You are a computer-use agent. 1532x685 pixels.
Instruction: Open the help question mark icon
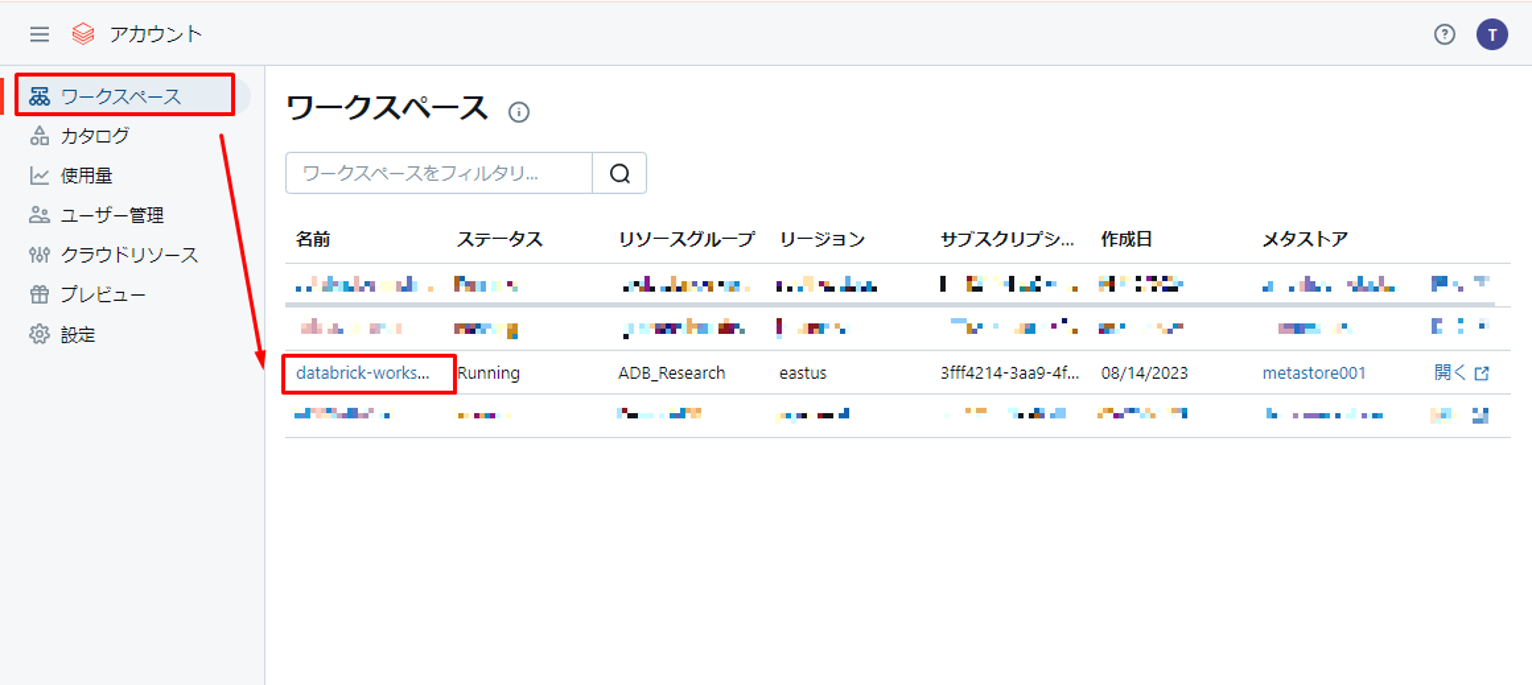point(1444,35)
